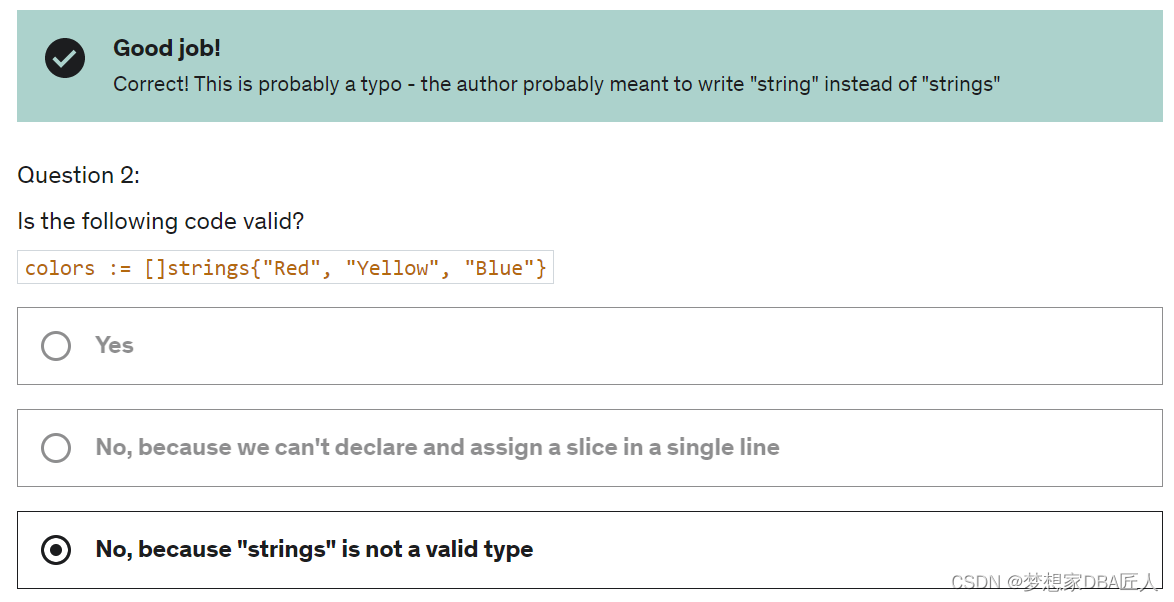Select the circular icon next to 'Yes'
Image resolution: width=1174 pixels, height=602 pixels.
tap(56, 346)
